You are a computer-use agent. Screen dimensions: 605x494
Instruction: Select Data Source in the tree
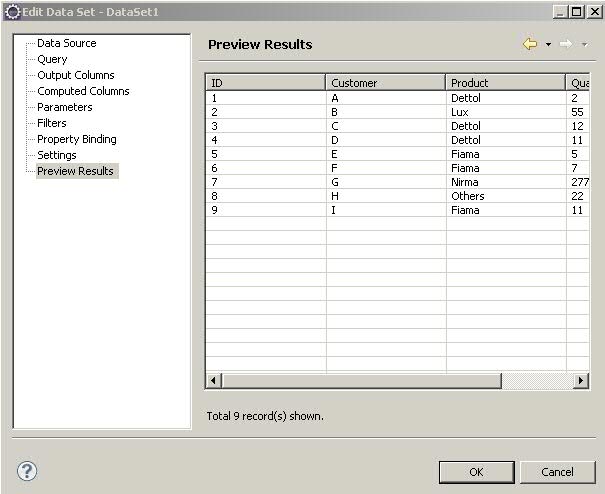click(67, 43)
